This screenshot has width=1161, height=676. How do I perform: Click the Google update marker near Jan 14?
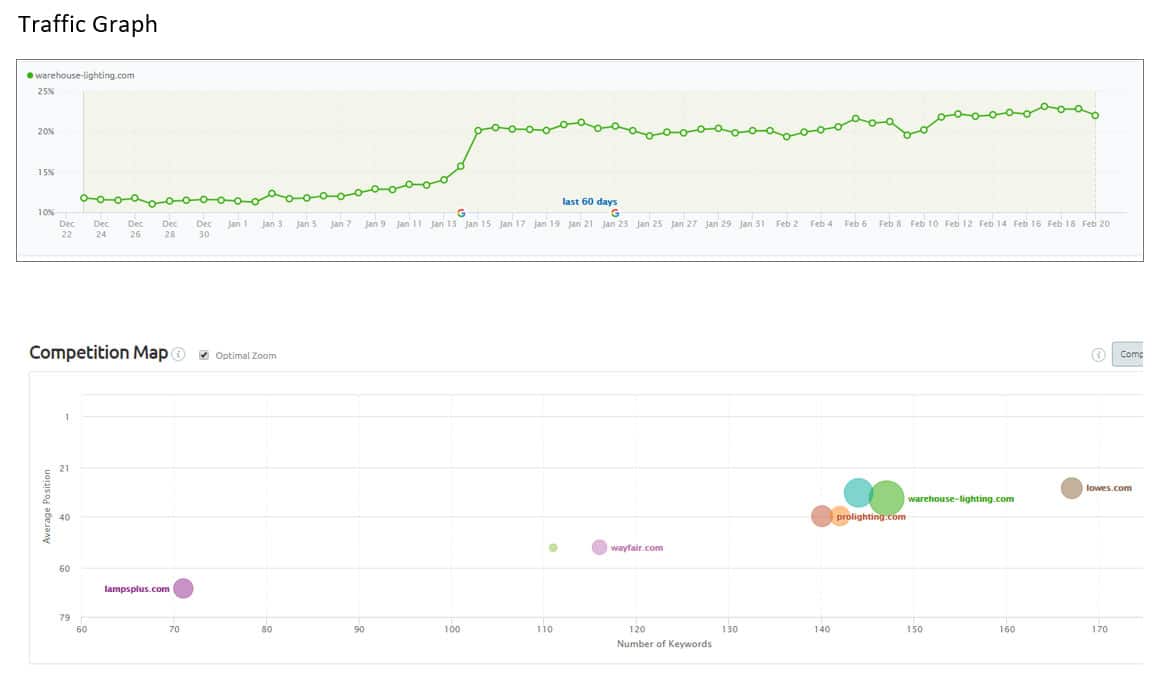tap(461, 213)
